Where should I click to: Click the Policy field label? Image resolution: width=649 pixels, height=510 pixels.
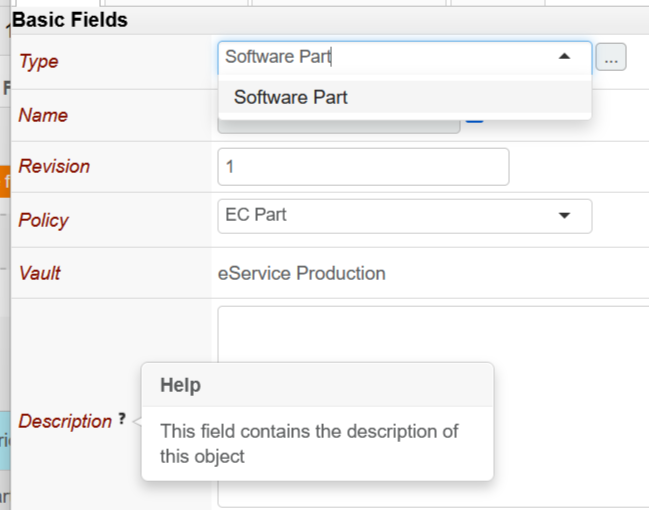coord(44,220)
